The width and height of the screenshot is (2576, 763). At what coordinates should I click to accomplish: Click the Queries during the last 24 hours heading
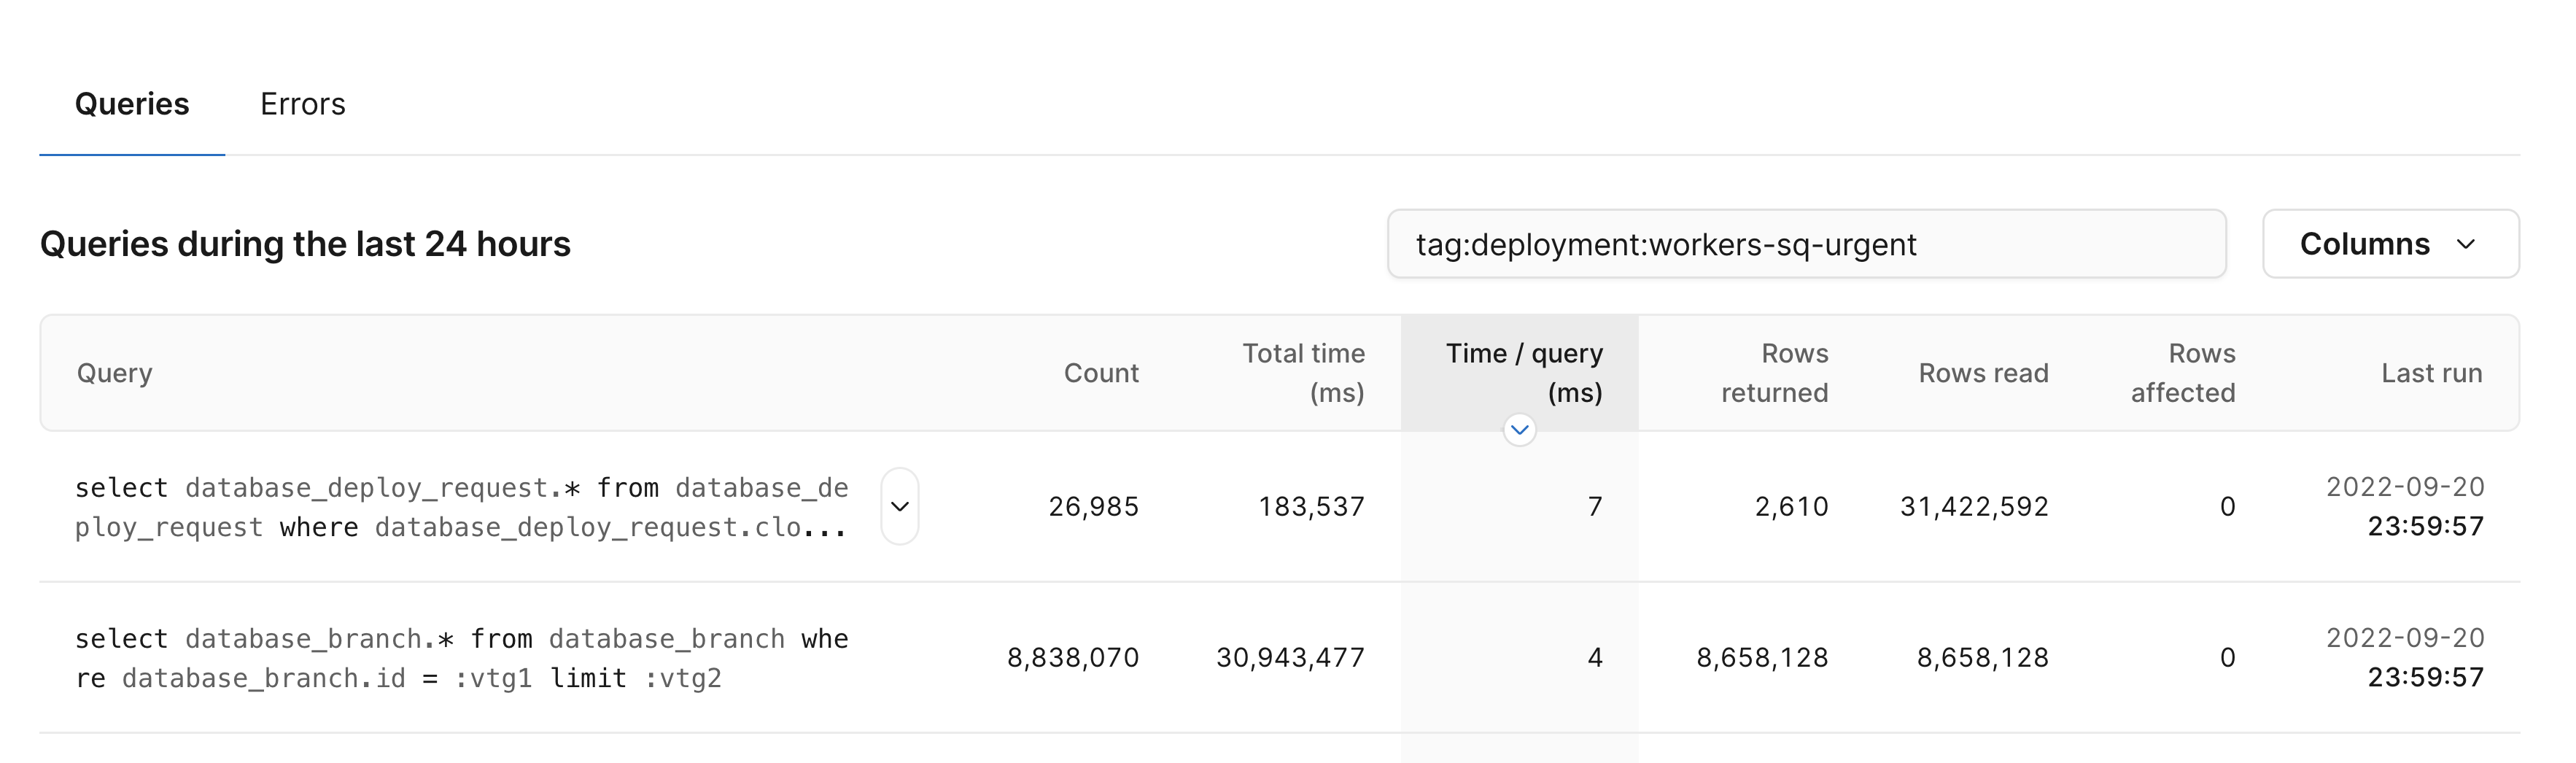305,243
